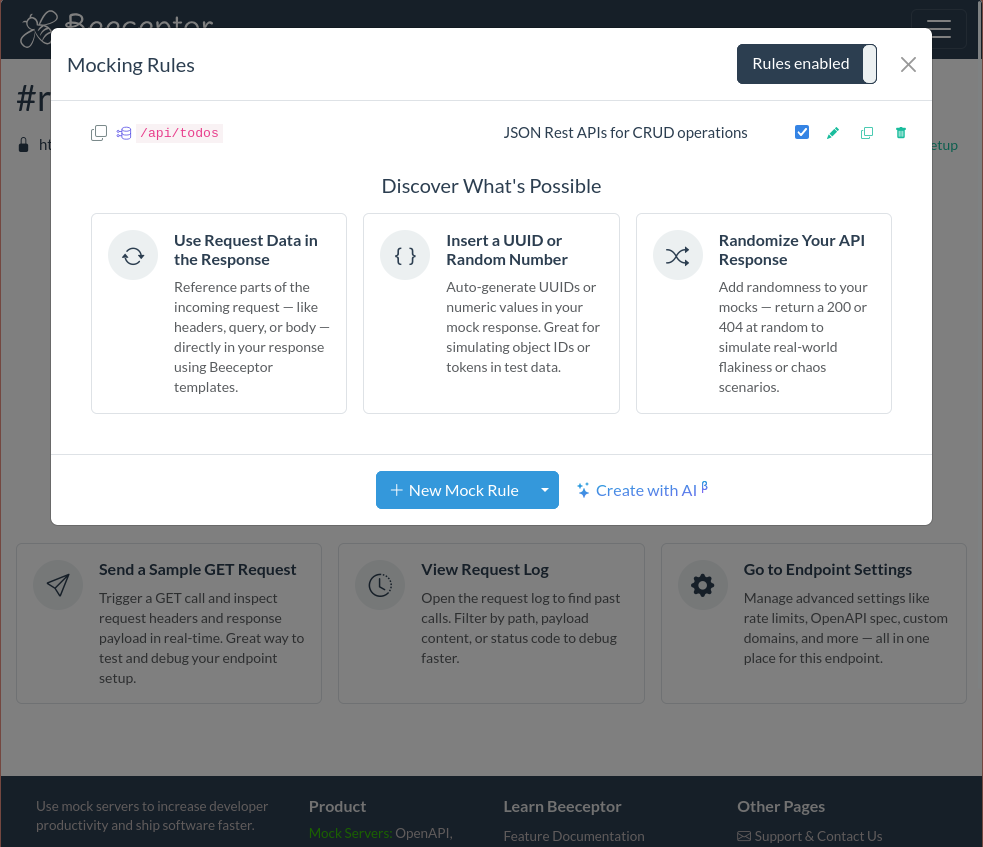Open the hamburger navigation menu

pos(938,29)
